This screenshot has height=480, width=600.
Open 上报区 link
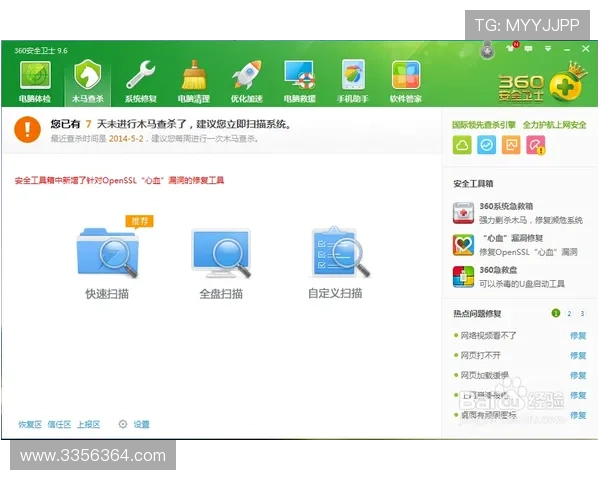click(88, 424)
